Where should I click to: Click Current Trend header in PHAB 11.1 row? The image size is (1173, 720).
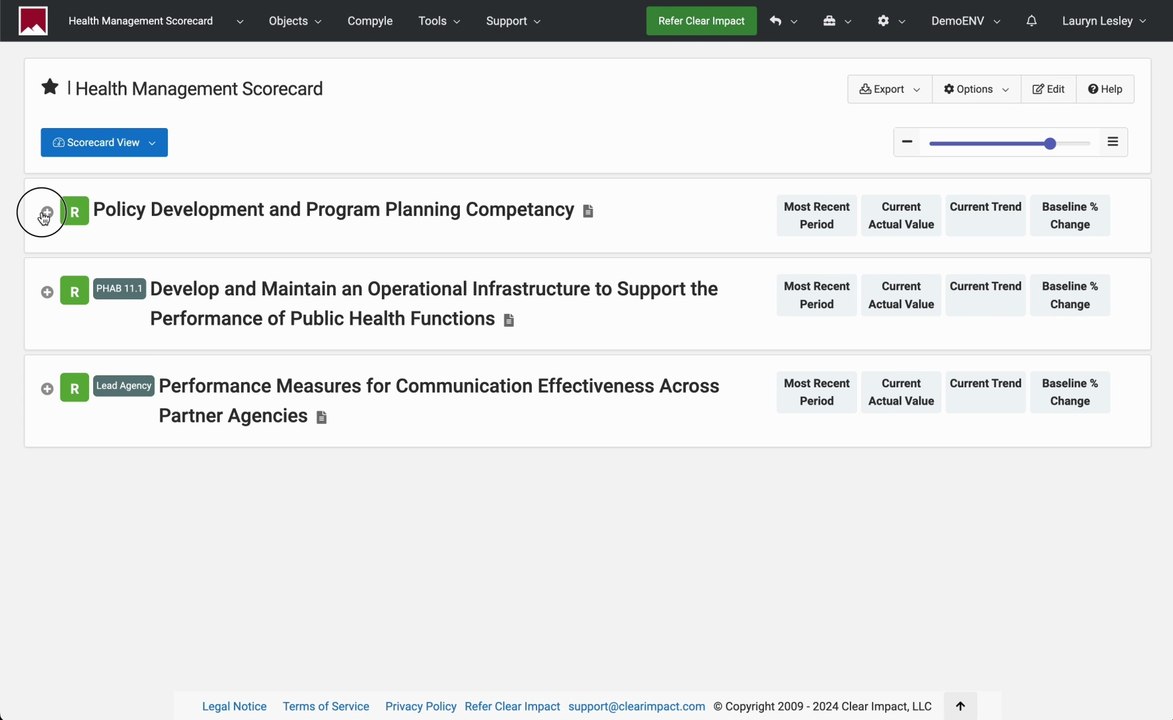point(986,295)
